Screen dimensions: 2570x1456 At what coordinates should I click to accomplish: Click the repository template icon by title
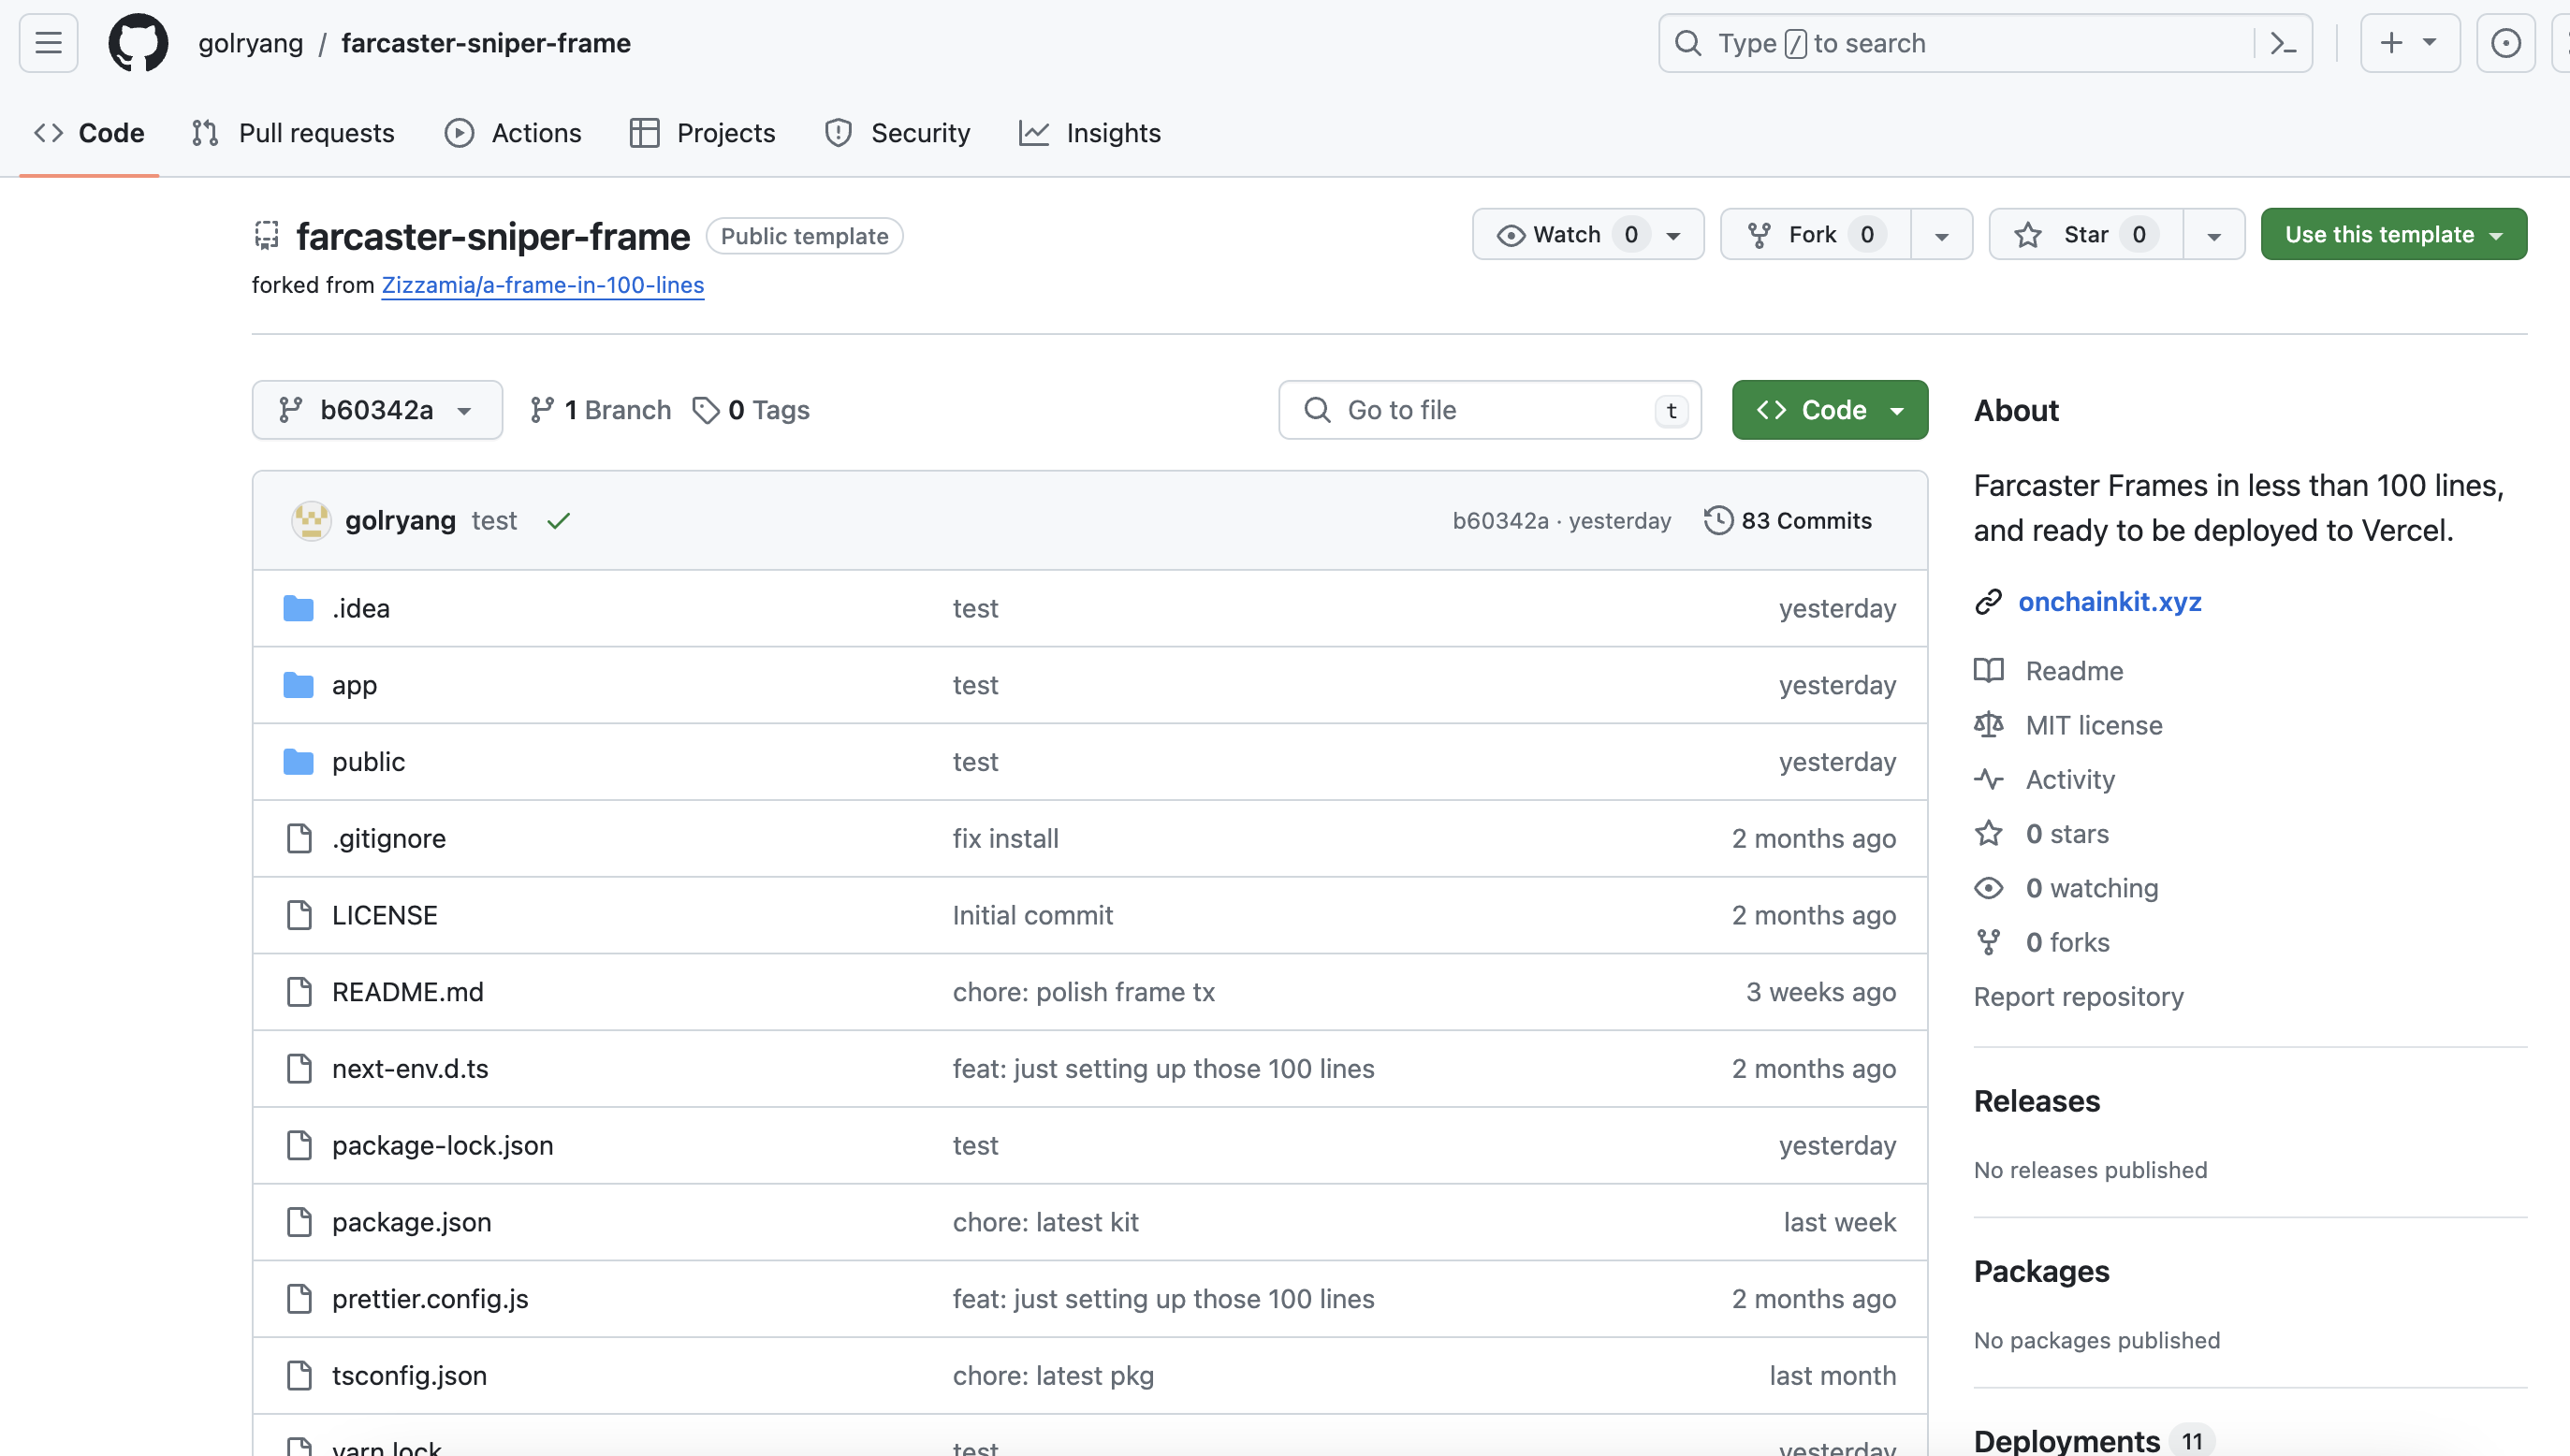coord(266,236)
